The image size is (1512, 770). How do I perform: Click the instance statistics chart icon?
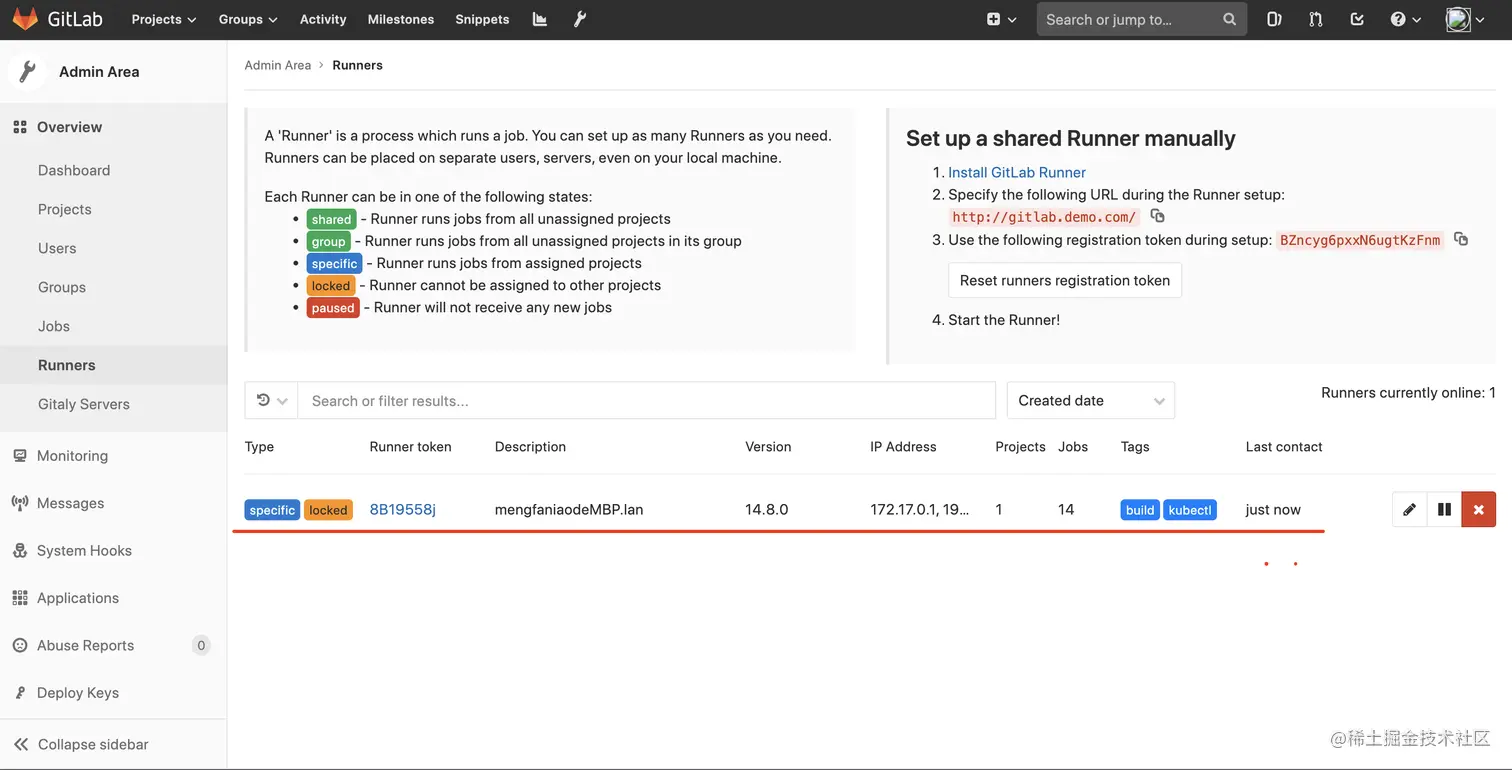coord(540,19)
